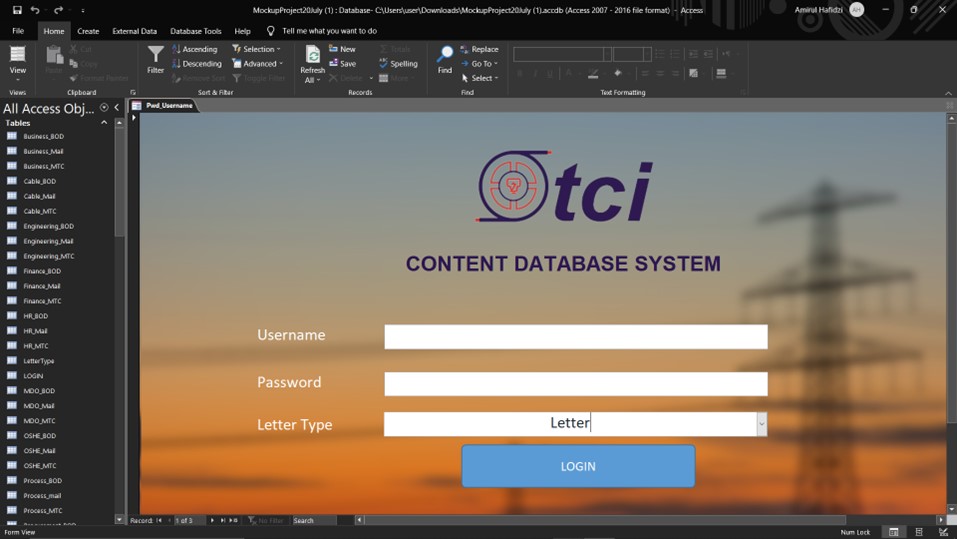957x539 pixels.
Task: Collapse the ribbon with the chevron
Action: point(948,93)
